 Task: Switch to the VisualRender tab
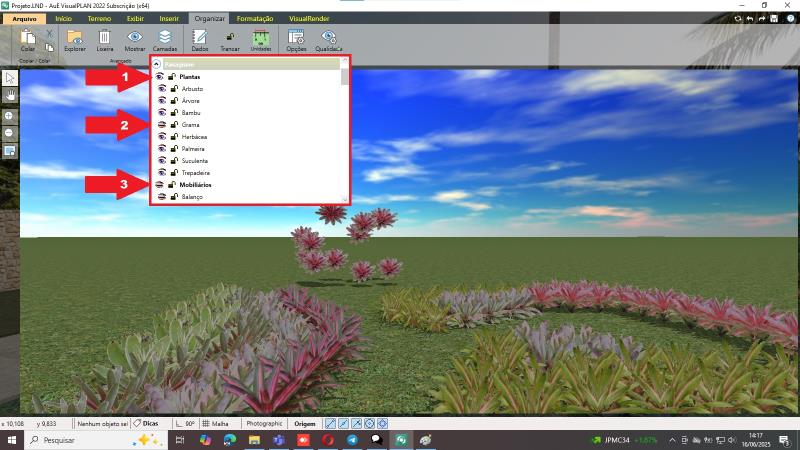pos(309,19)
